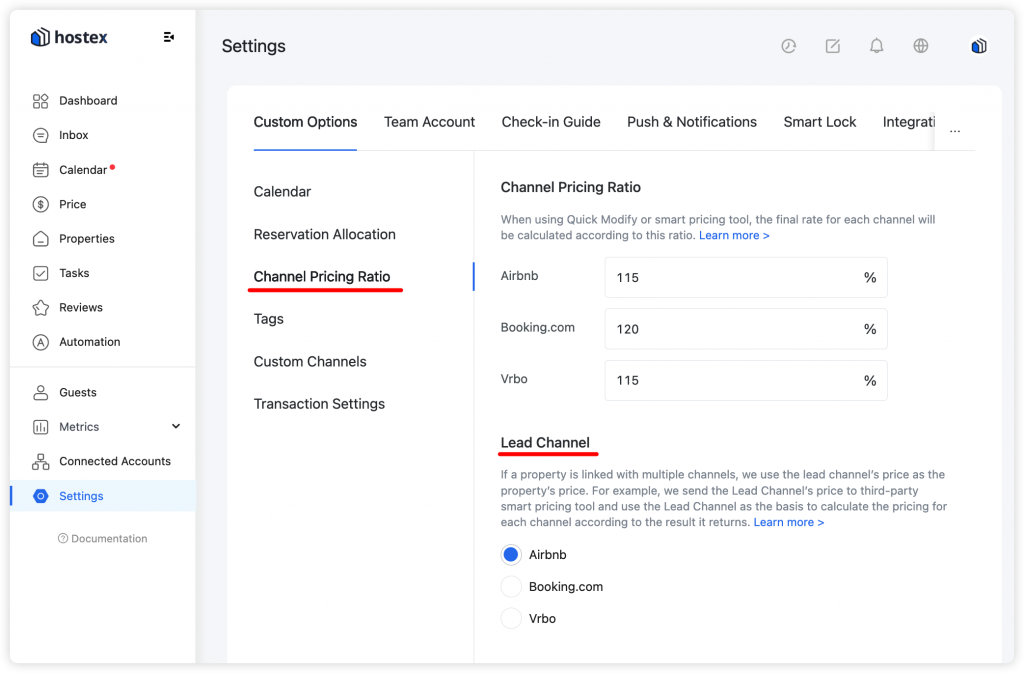1024x673 pixels.
Task: Click the Channel Pricing Ratio section heading
Action: point(570,187)
